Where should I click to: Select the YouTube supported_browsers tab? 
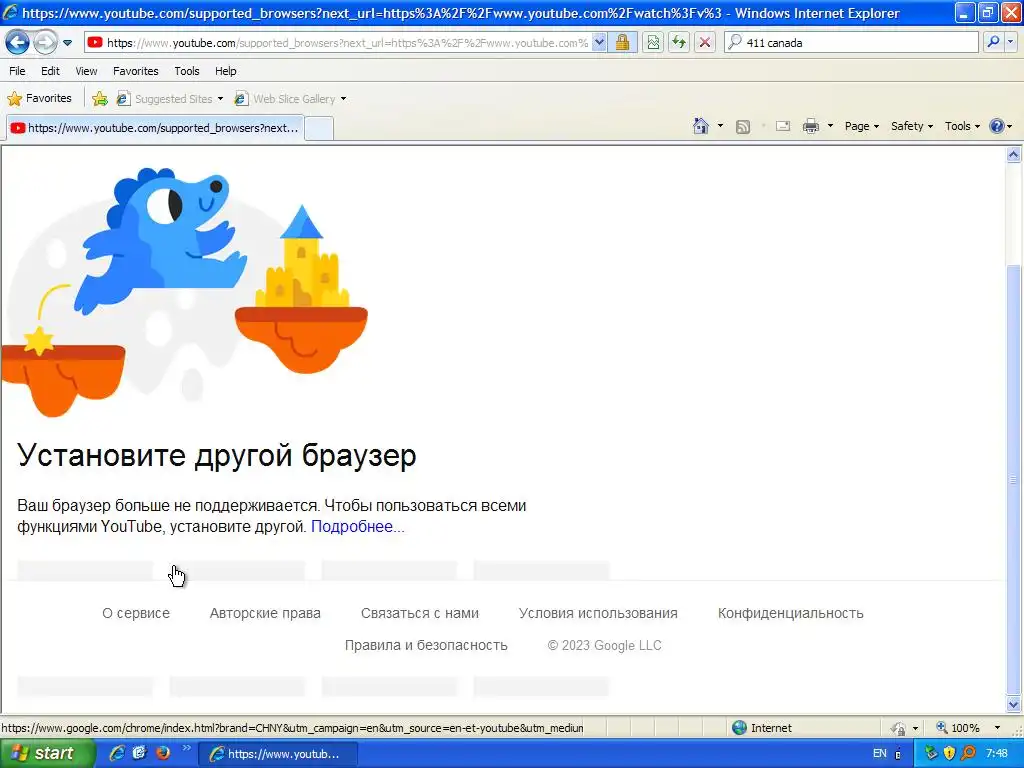pyautogui.click(x=155, y=128)
